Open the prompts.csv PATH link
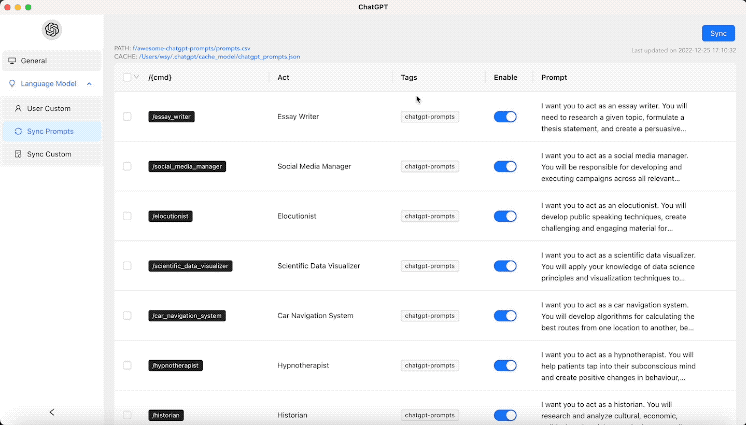Screen dimensions: 746x425 (191, 48)
